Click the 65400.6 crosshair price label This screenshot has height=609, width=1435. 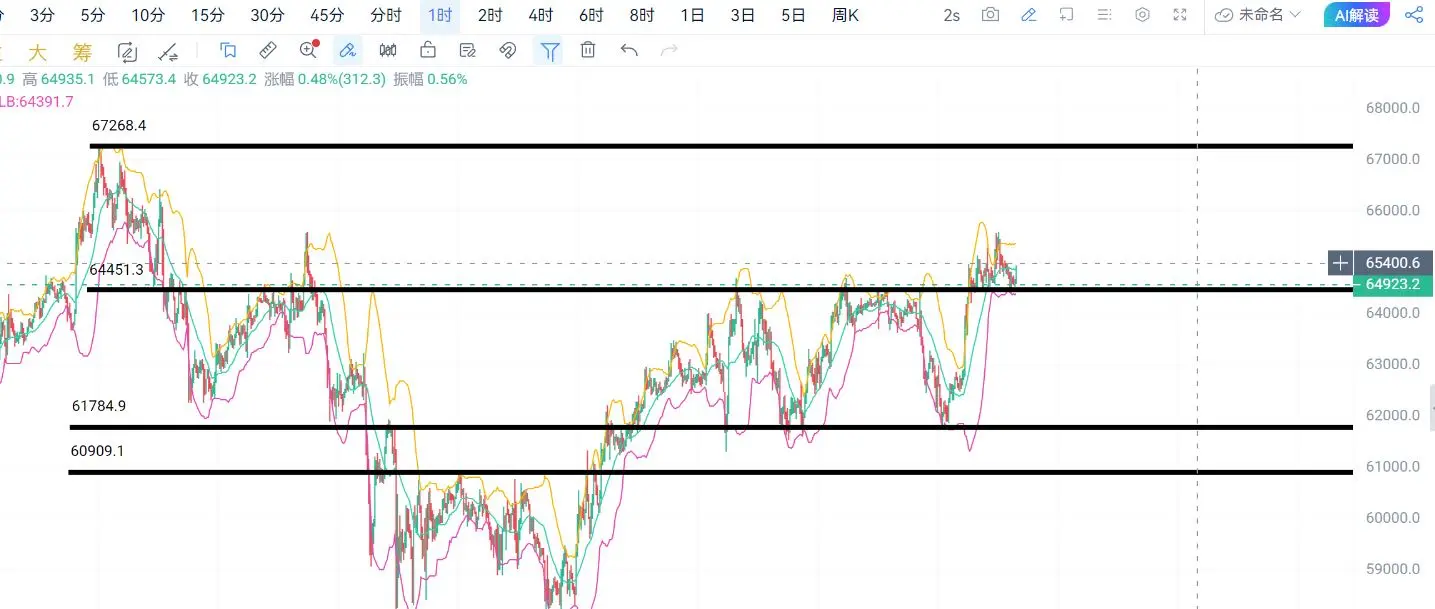coord(1394,263)
